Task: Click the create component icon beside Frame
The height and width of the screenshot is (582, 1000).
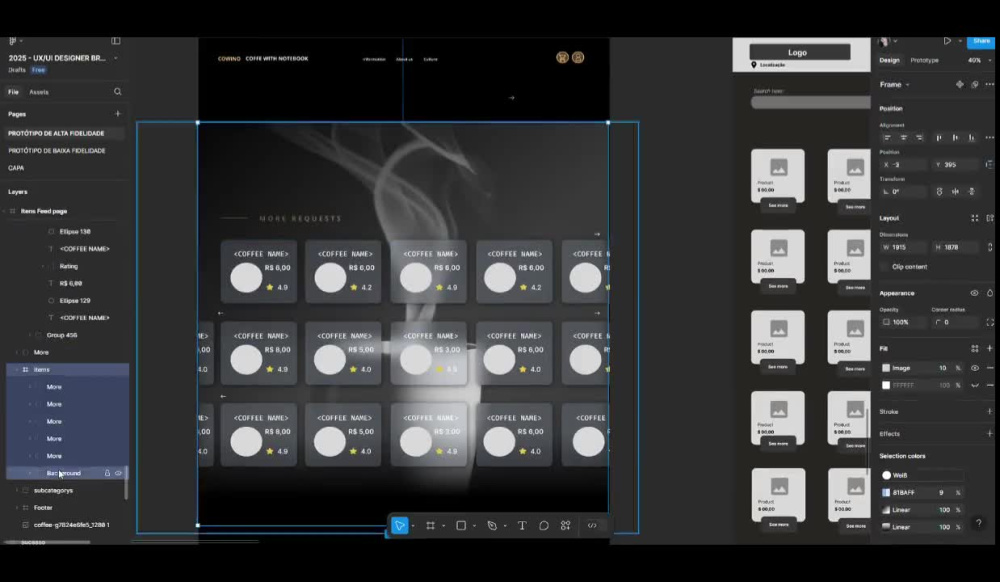Action: (x=959, y=84)
